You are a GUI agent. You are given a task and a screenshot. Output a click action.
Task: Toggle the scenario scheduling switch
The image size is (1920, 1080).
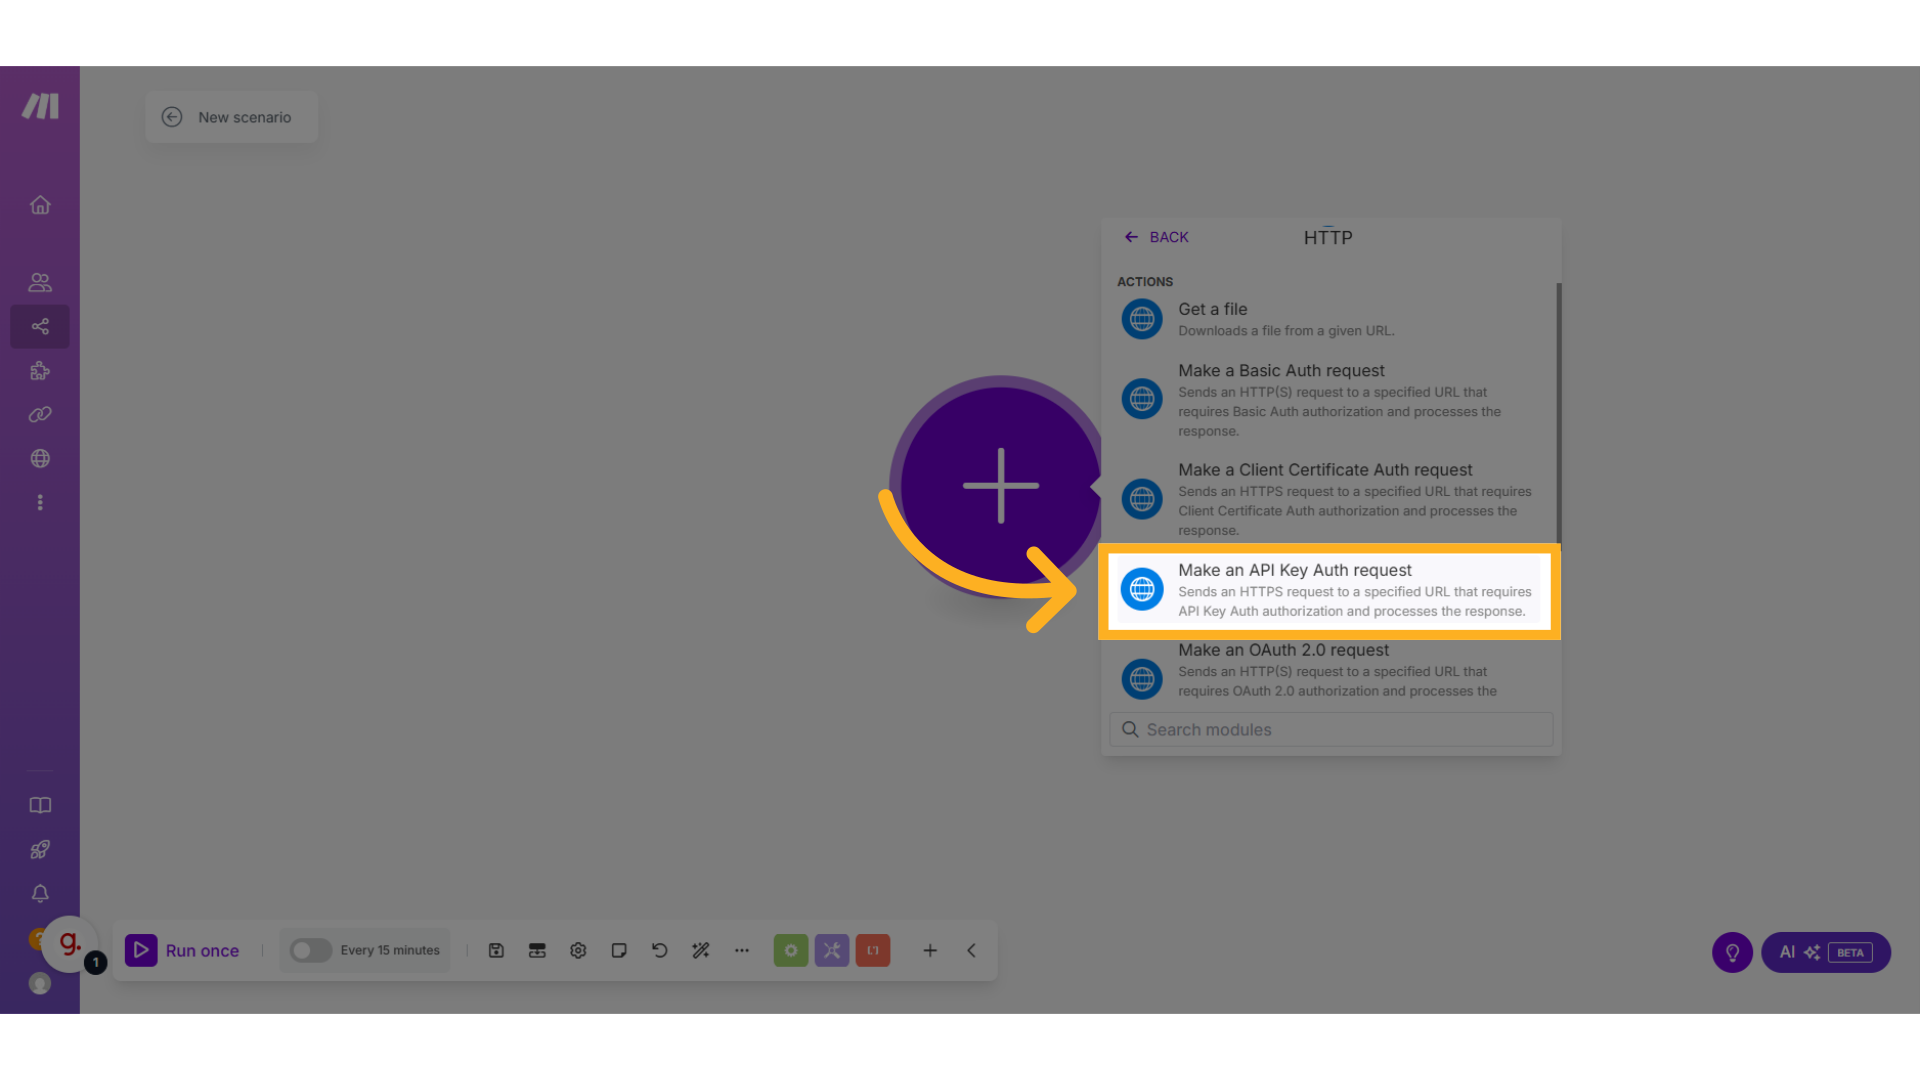(310, 951)
